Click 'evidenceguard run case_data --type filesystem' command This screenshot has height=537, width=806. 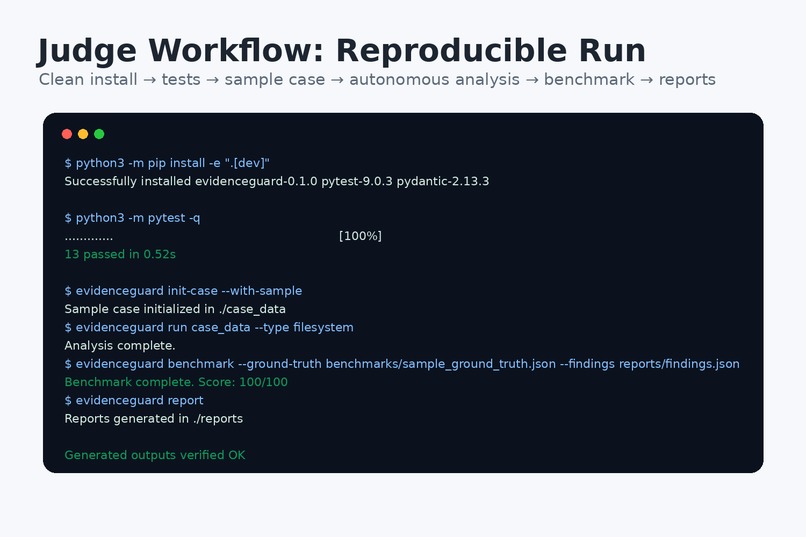click(x=209, y=327)
